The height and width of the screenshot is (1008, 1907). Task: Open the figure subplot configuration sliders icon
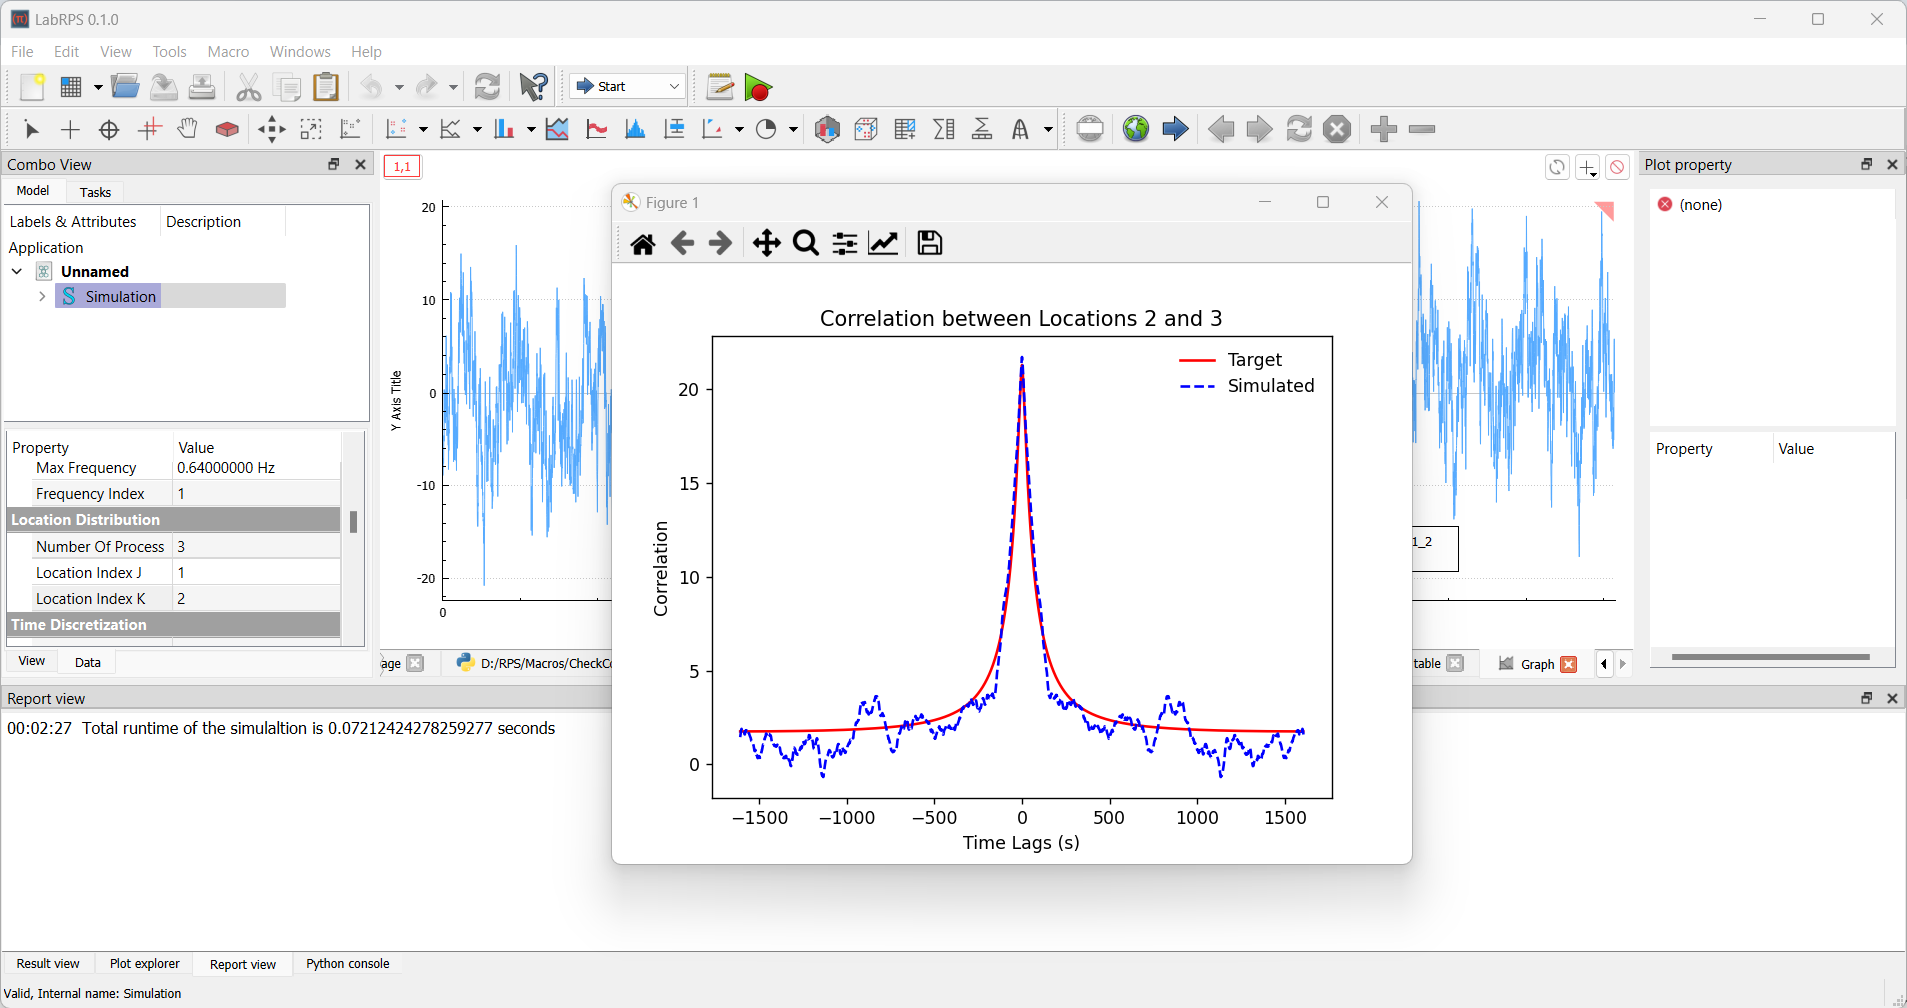(845, 243)
